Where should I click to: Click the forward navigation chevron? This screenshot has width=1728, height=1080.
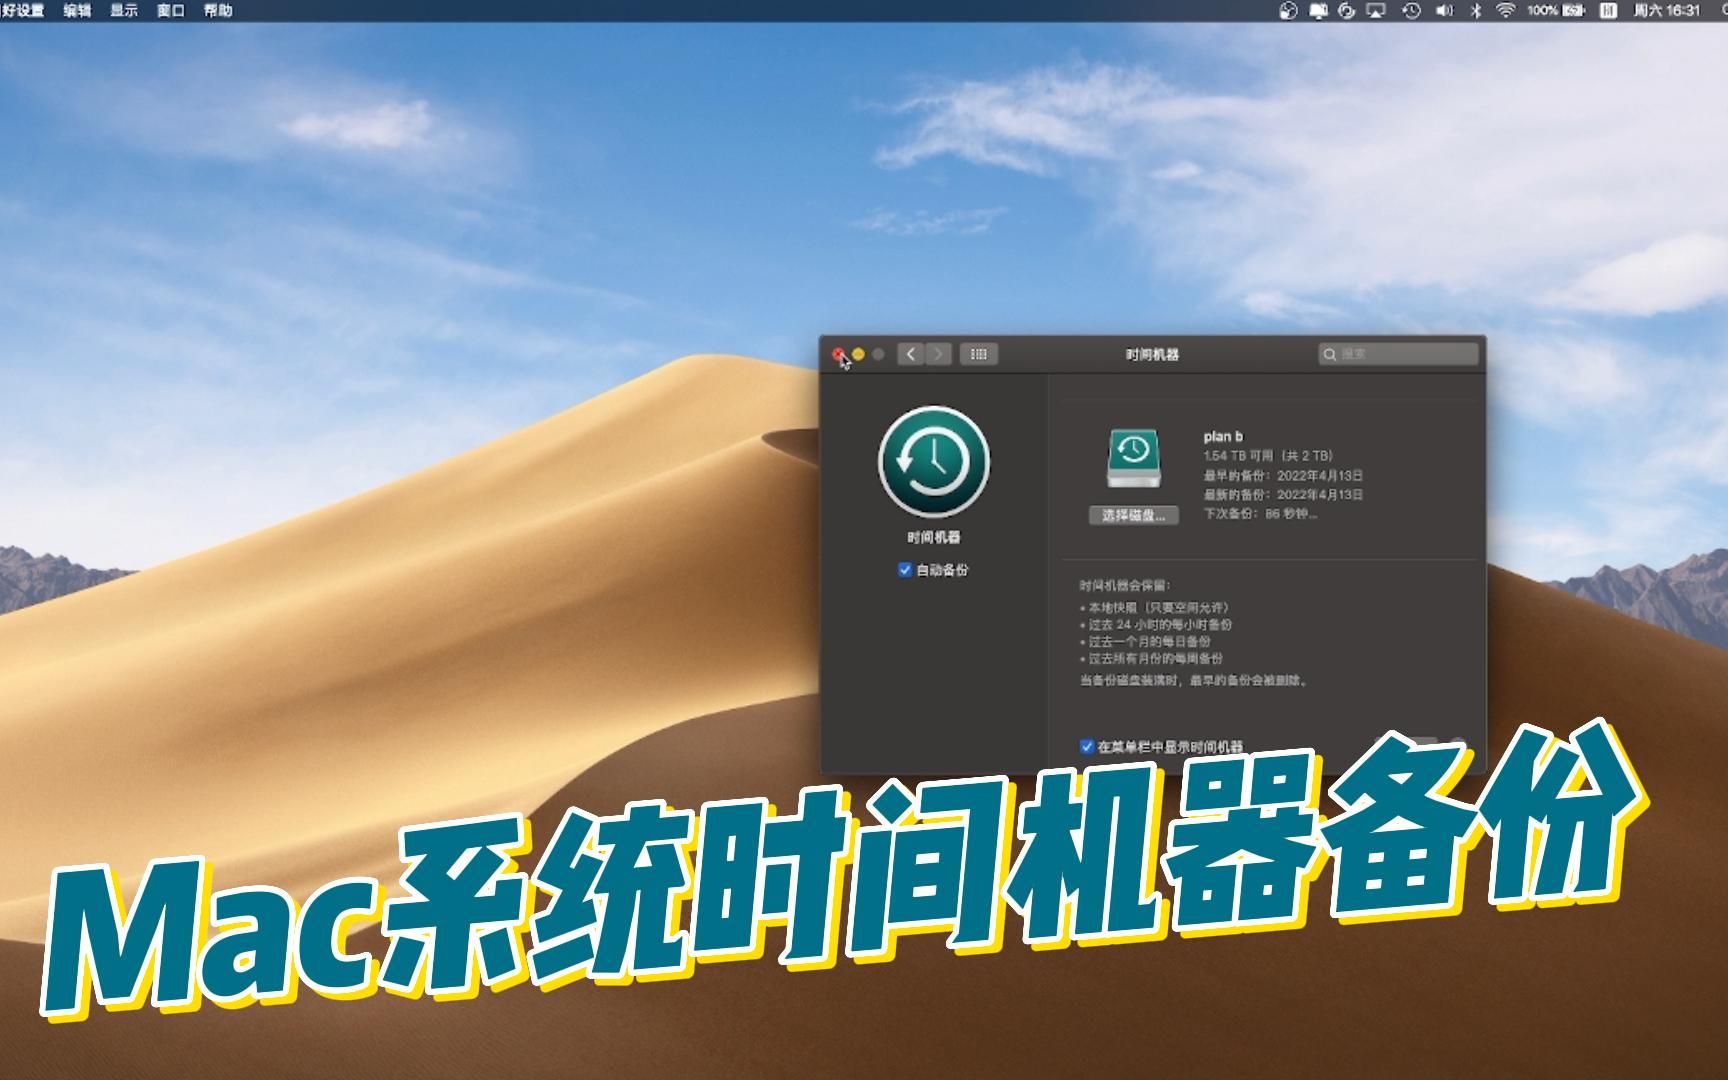(x=938, y=354)
